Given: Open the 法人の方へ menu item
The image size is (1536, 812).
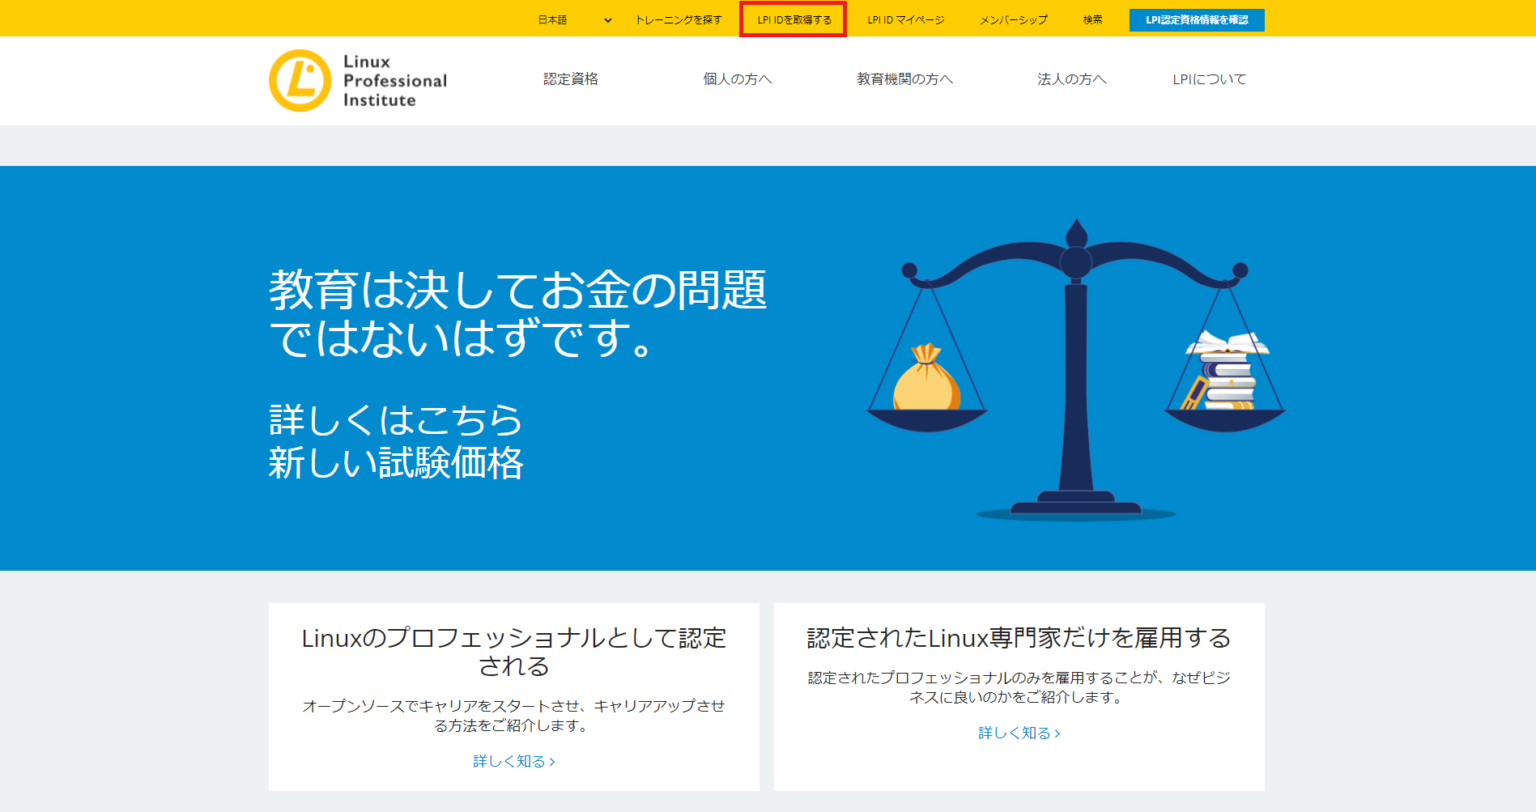Looking at the screenshot, I should [1072, 79].
